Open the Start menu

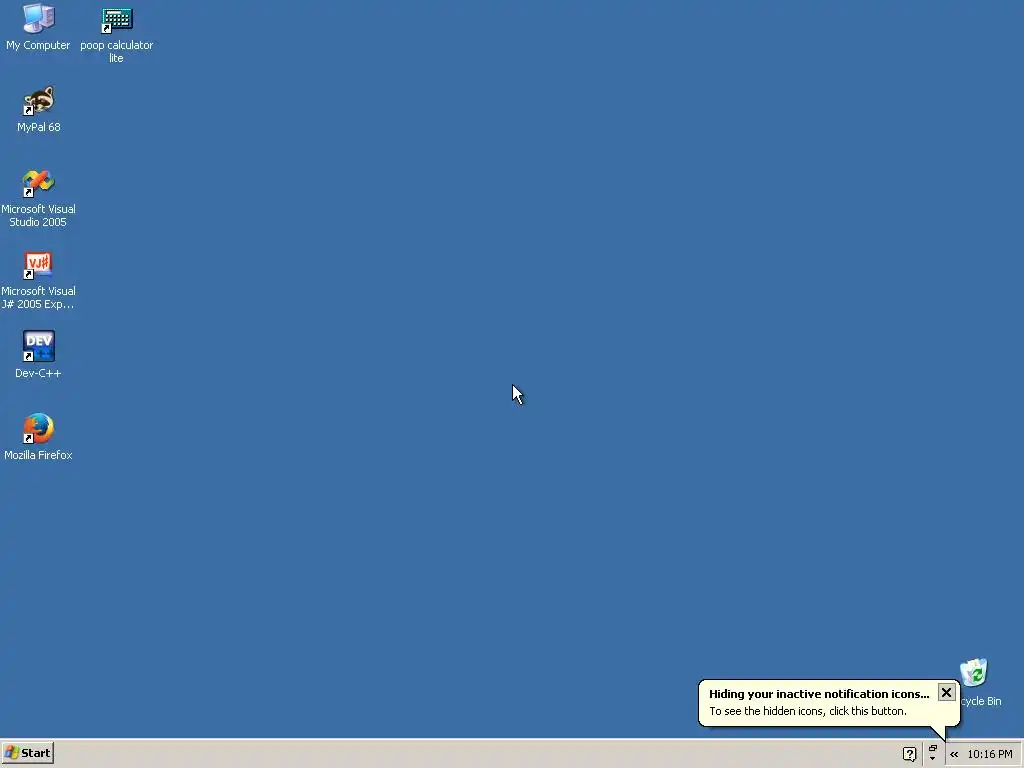click(27, 753)
